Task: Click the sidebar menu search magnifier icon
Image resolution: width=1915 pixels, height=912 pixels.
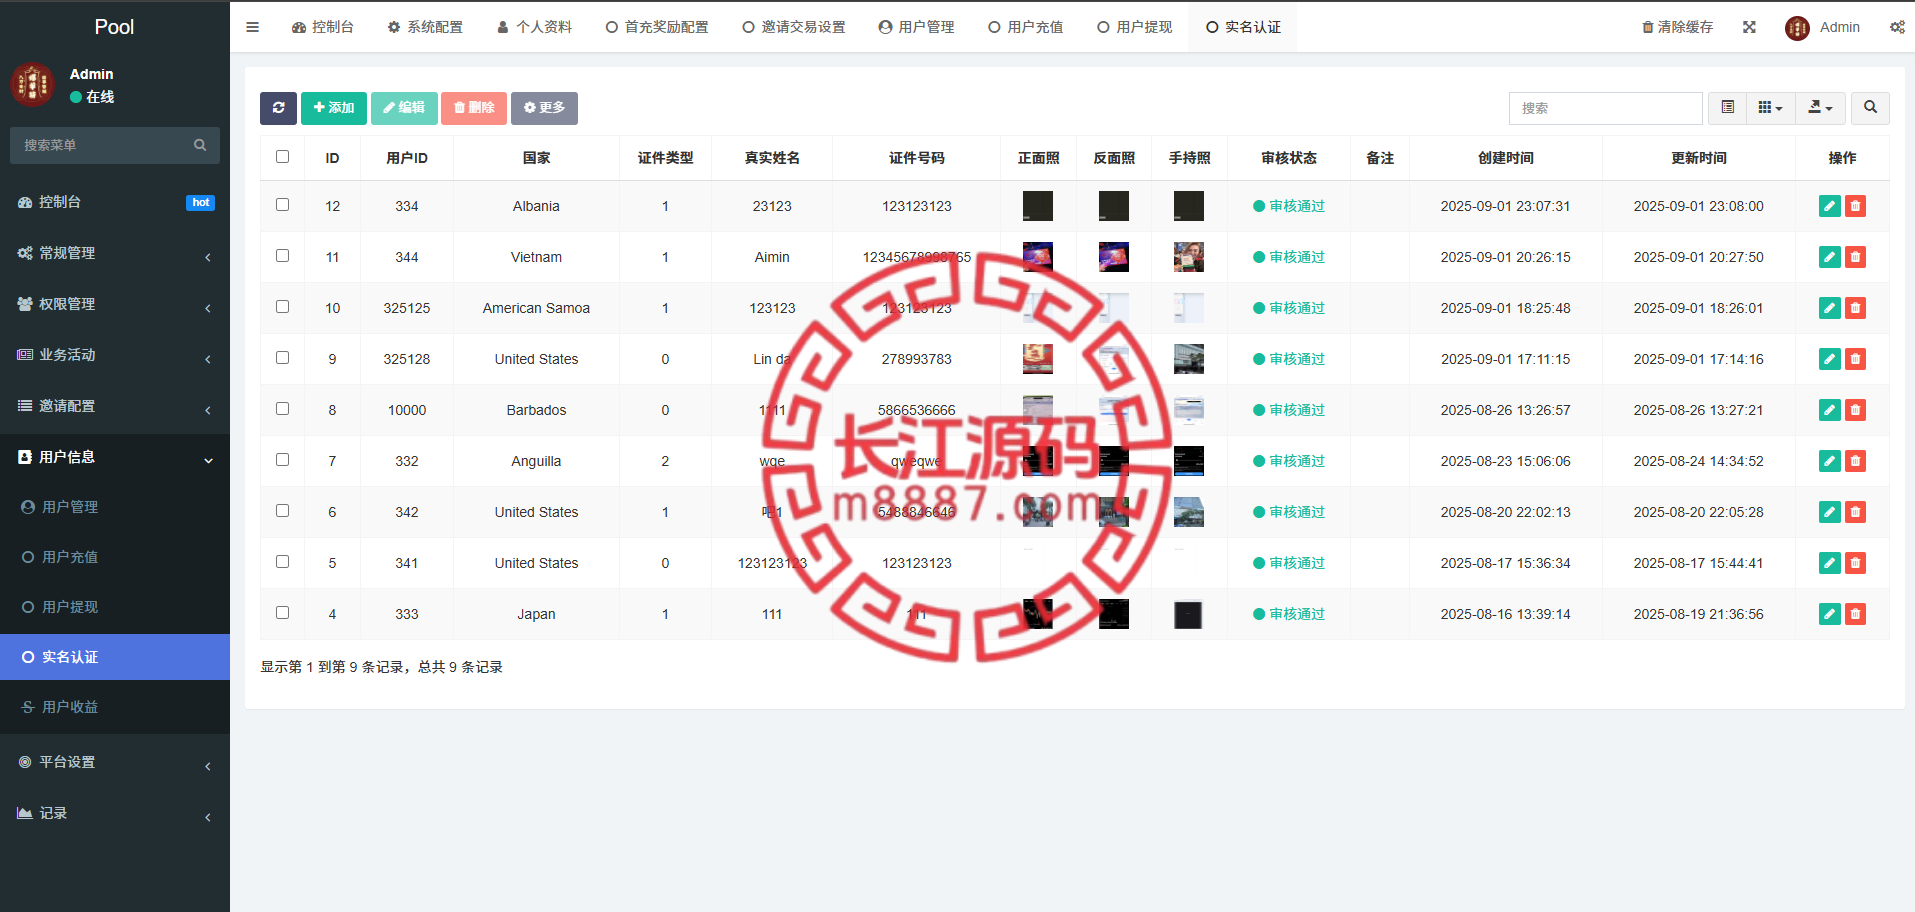Action: point(200,145)
